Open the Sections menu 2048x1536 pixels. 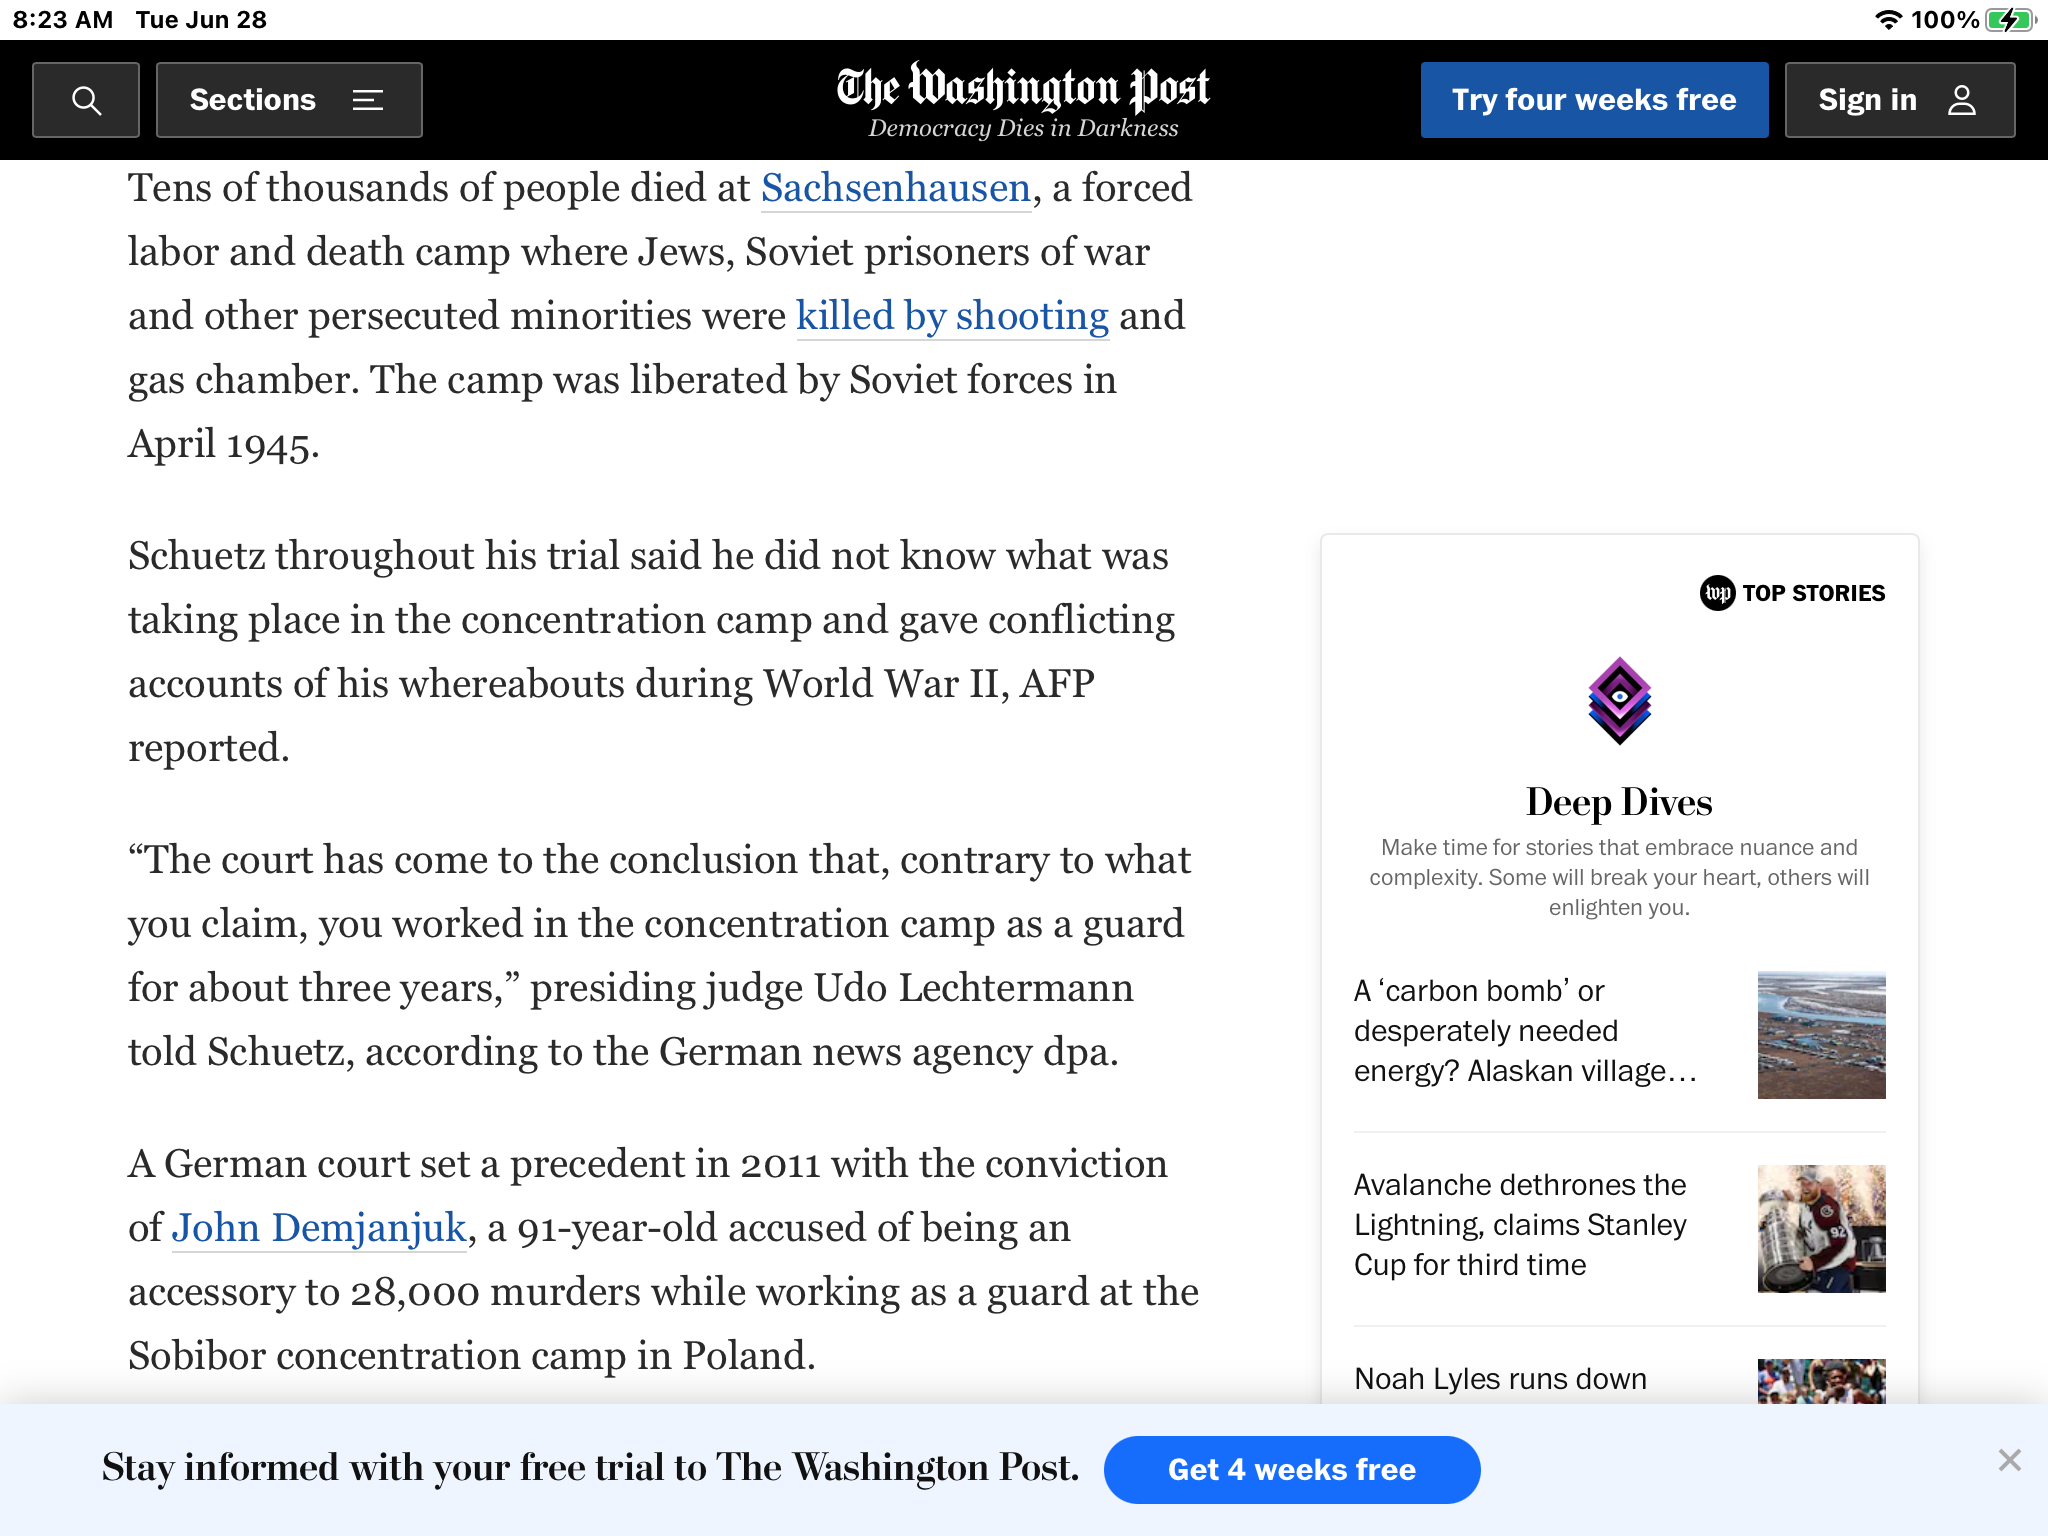[x=289, y=100]
